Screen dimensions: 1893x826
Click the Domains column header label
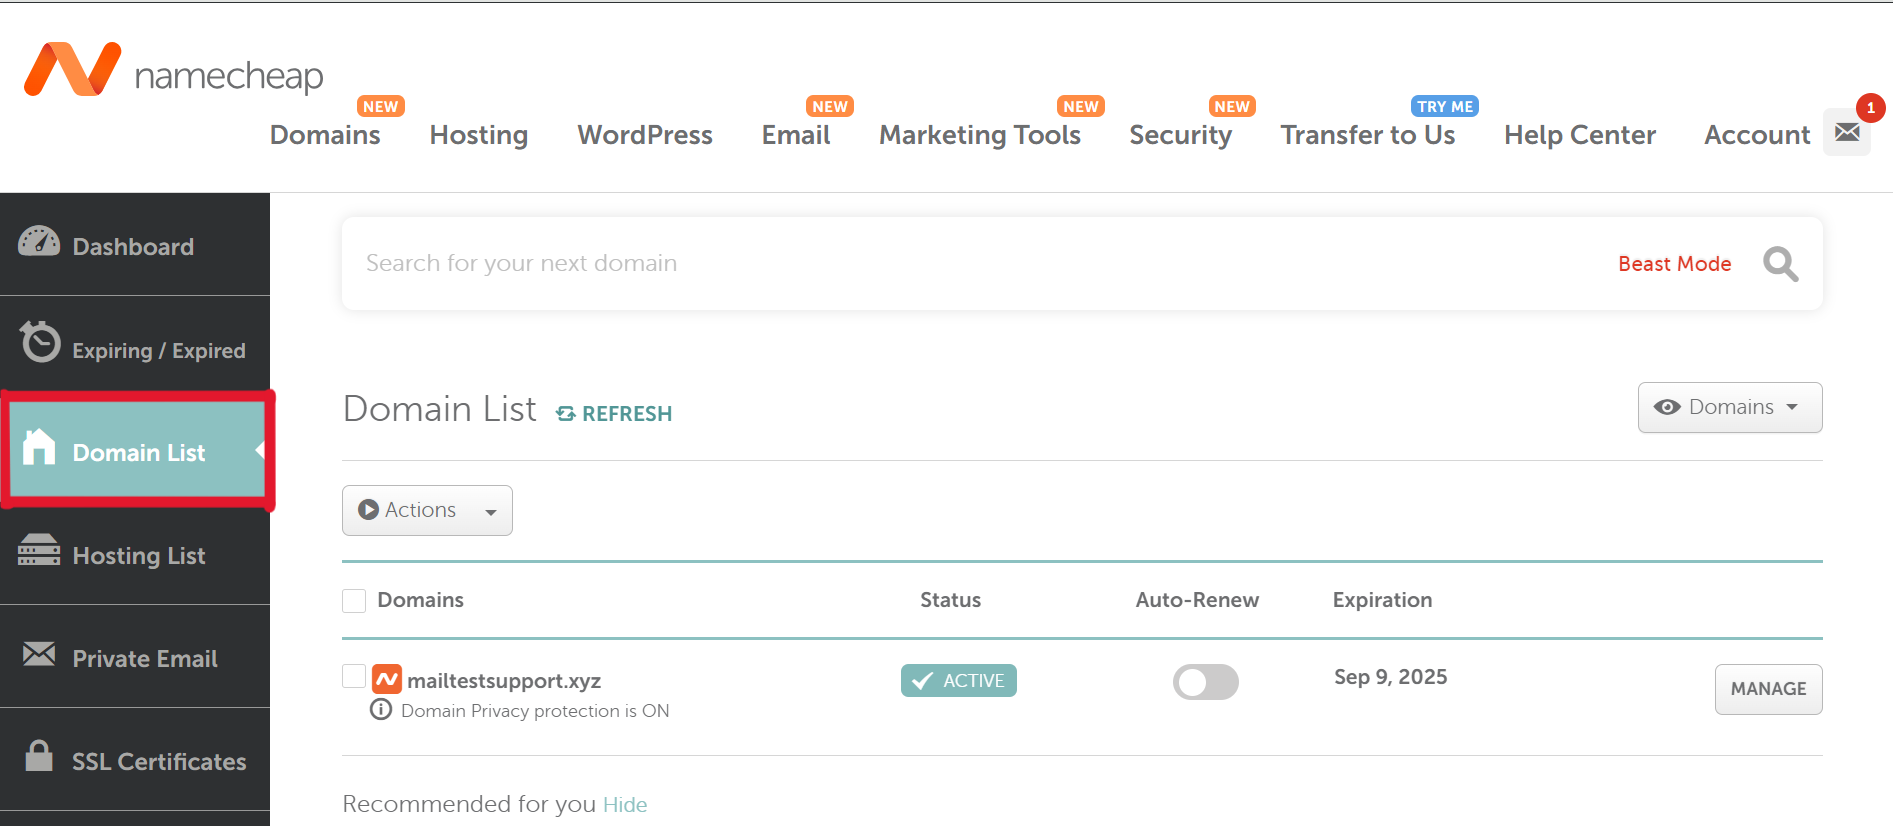coord(420,600)
